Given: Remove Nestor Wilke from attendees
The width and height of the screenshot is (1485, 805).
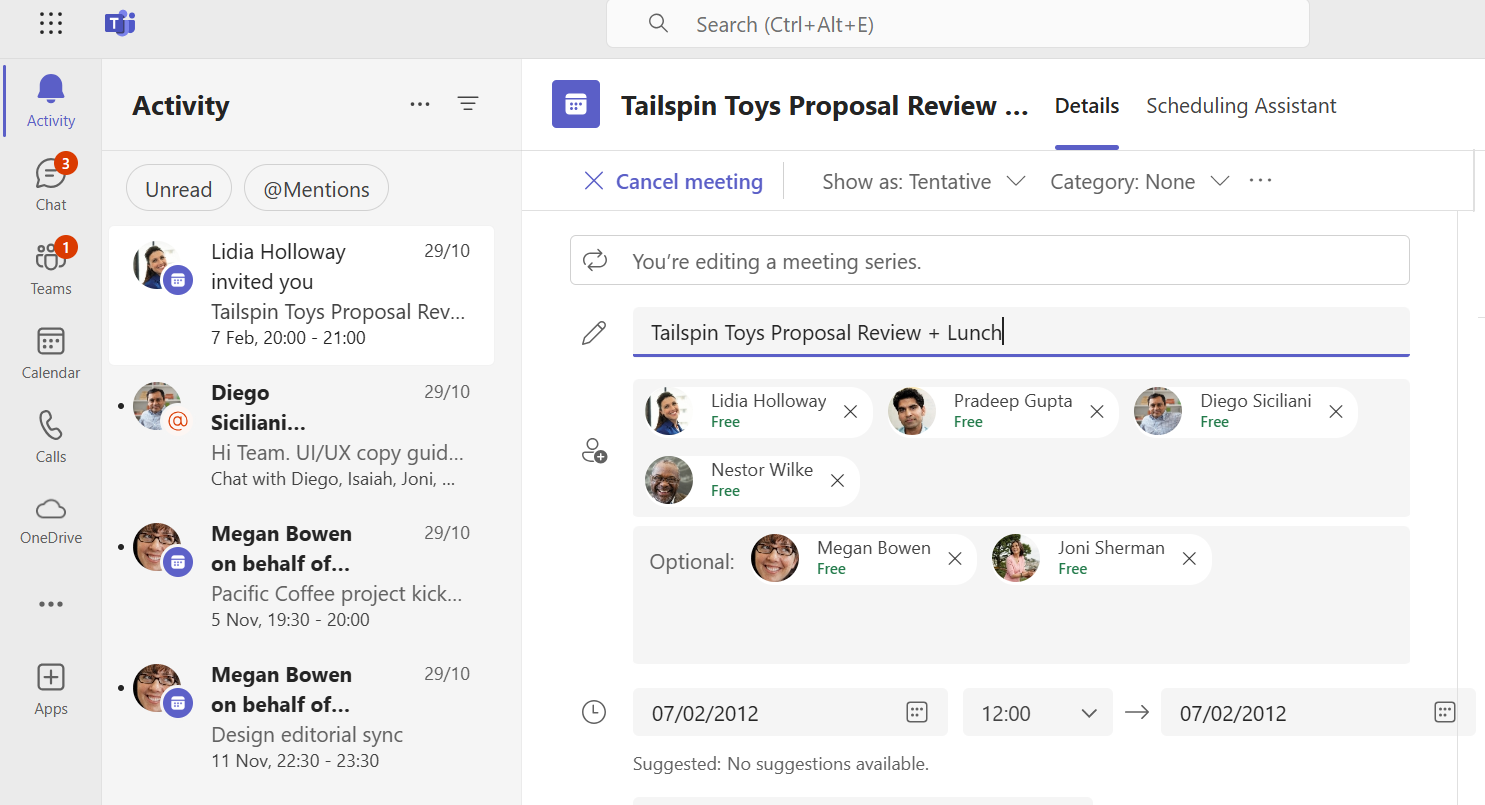Looking at the screenshot, I should [x=838, y=481].
